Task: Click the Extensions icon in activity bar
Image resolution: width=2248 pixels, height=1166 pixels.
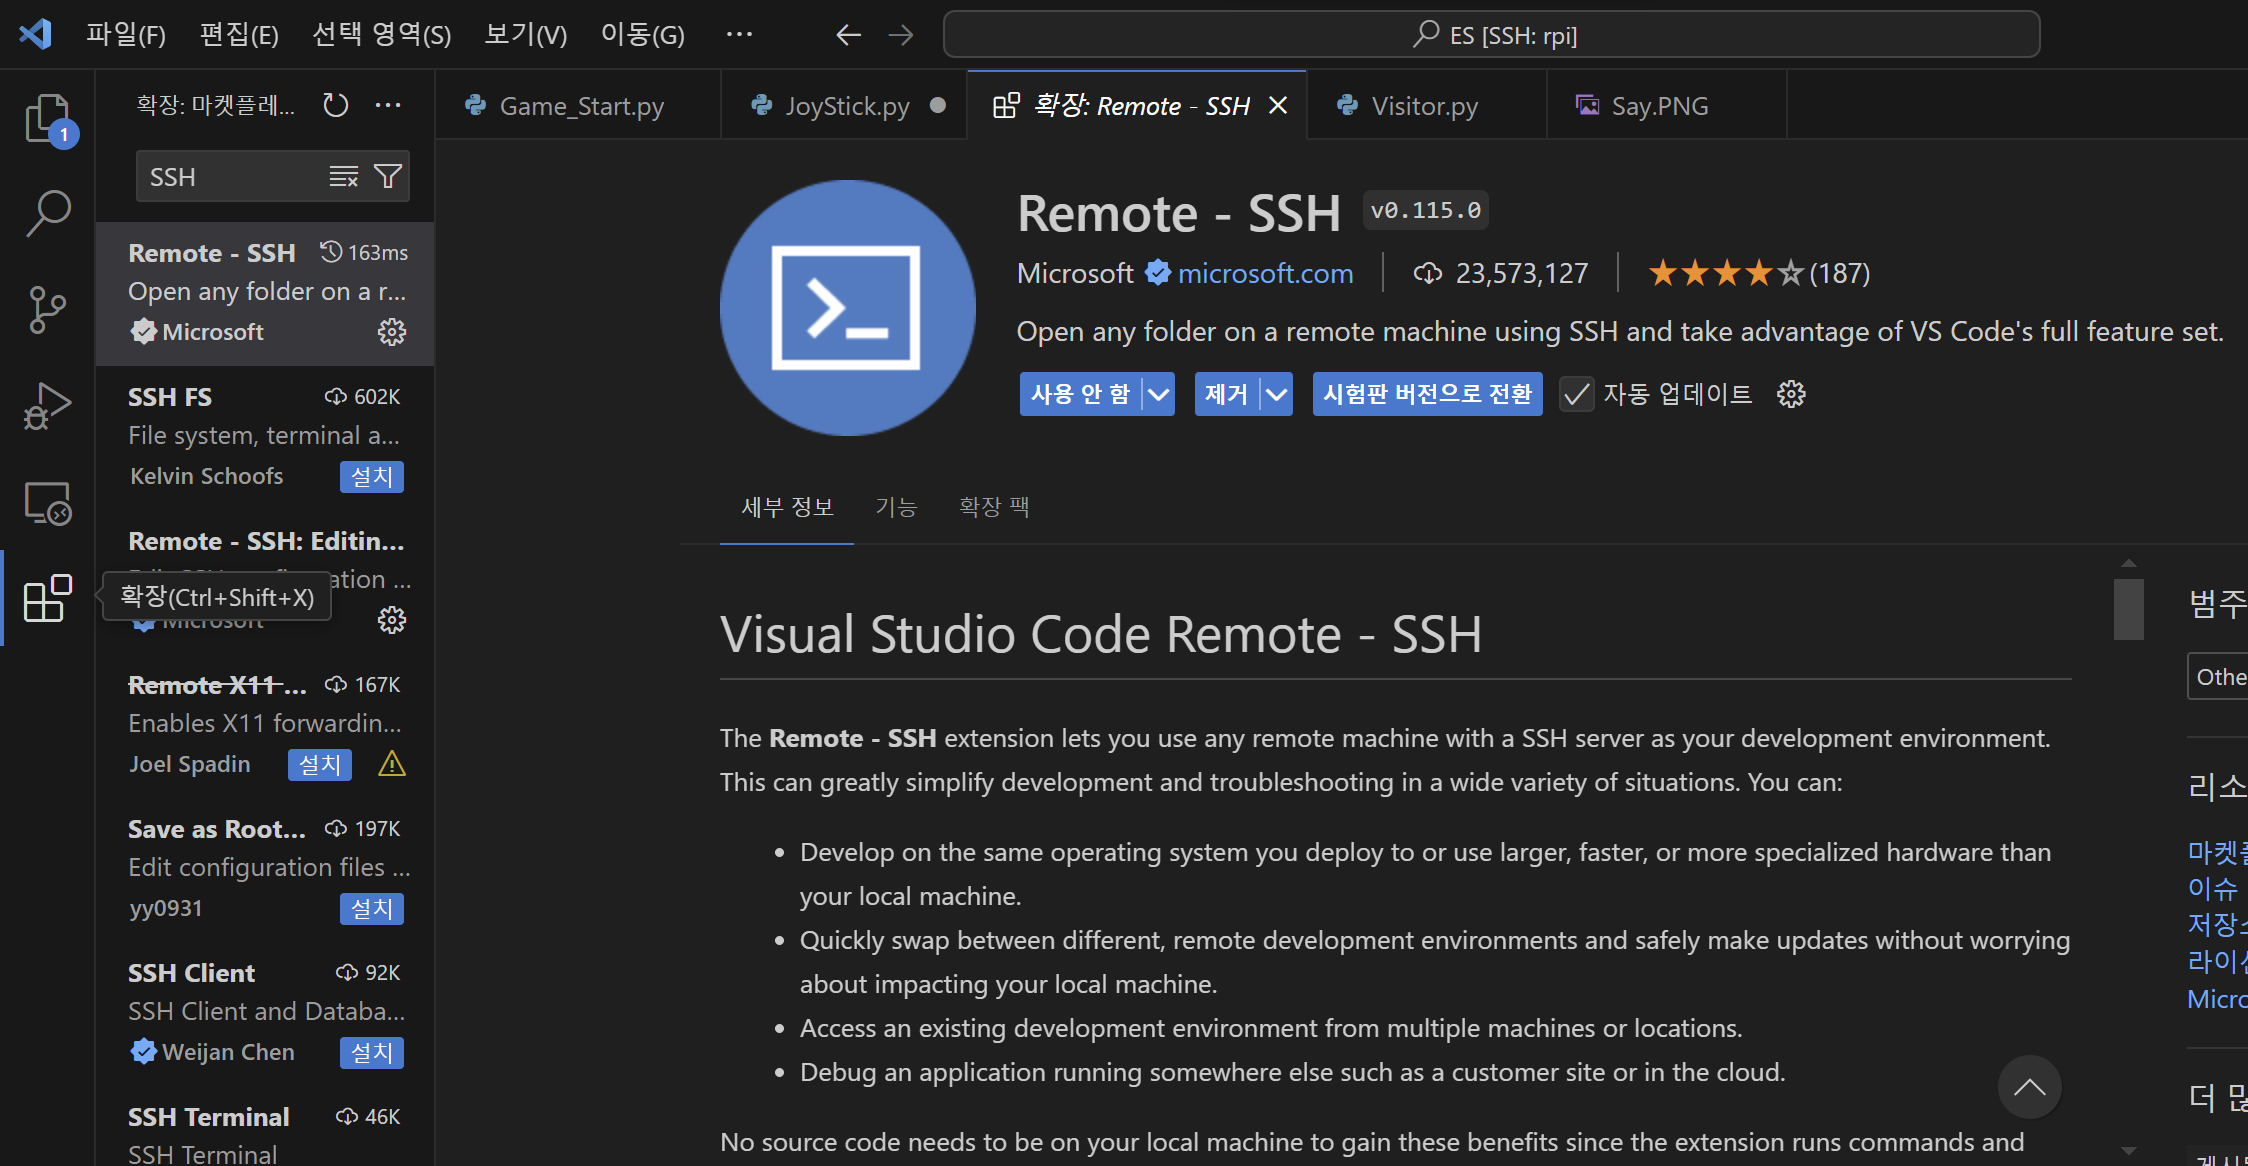Action: [x=47, y=598]
